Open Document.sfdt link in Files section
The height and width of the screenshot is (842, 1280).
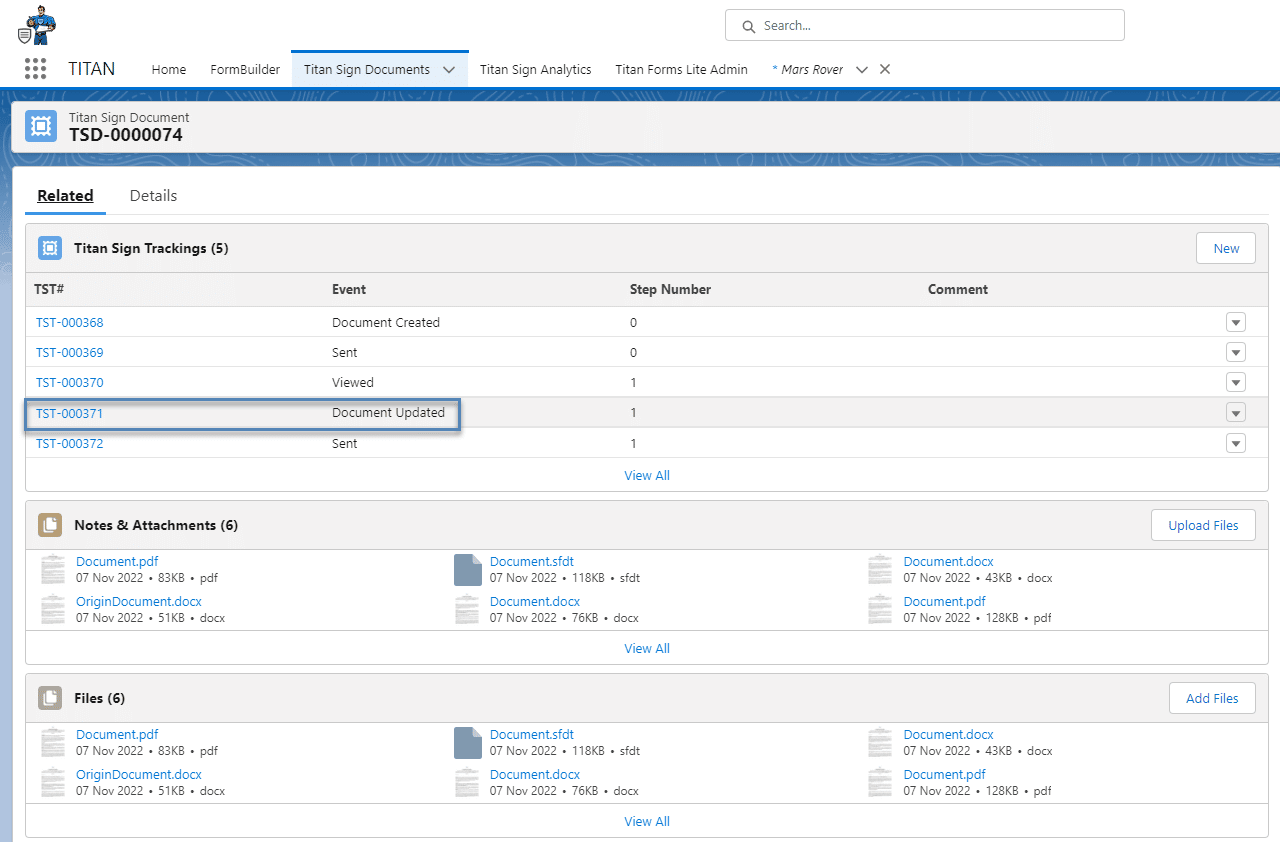[532, 734]
